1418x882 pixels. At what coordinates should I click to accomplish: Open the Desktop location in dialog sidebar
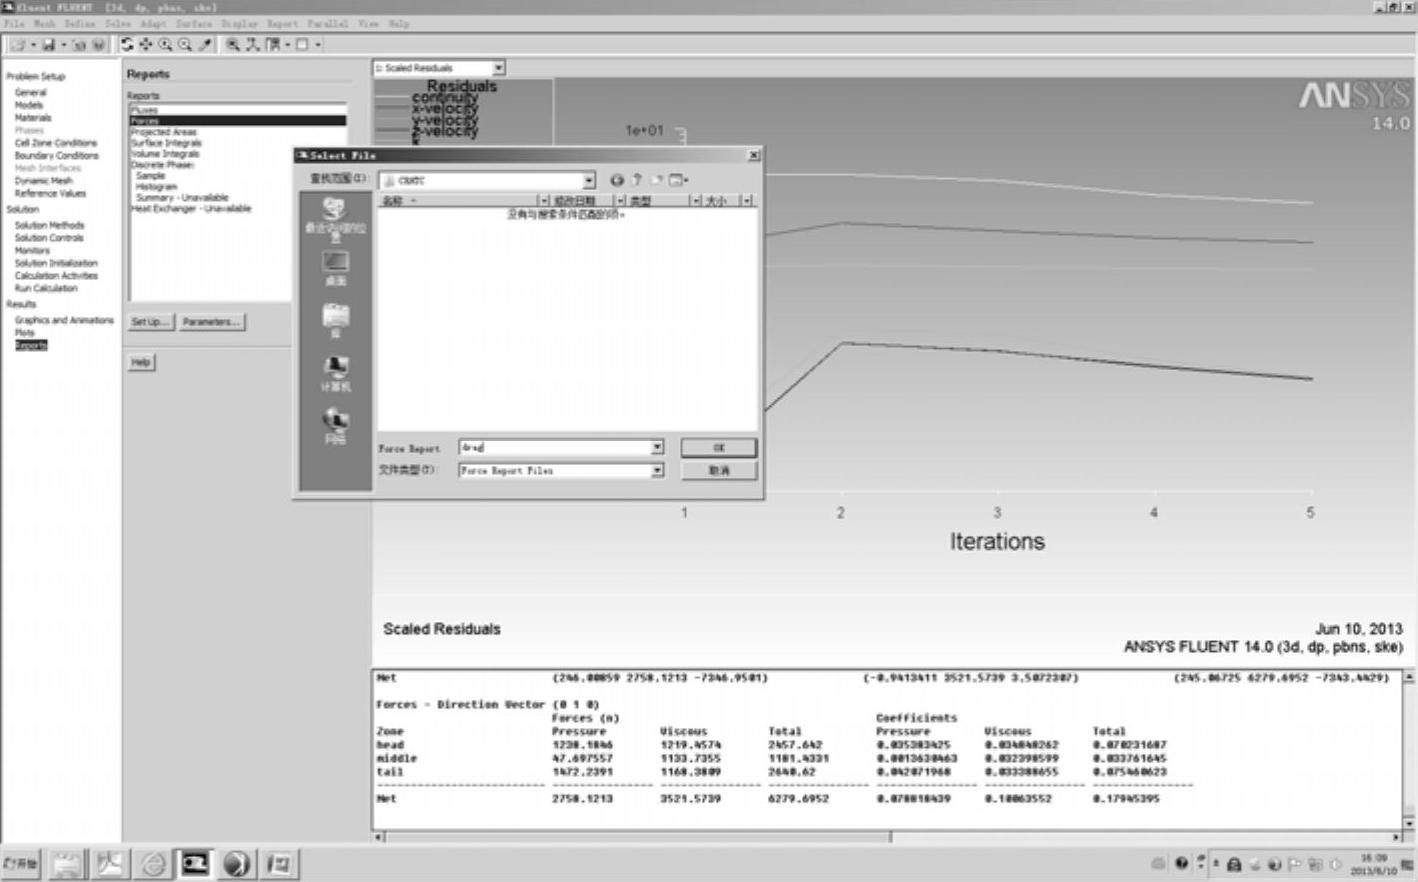coord(335,268)
